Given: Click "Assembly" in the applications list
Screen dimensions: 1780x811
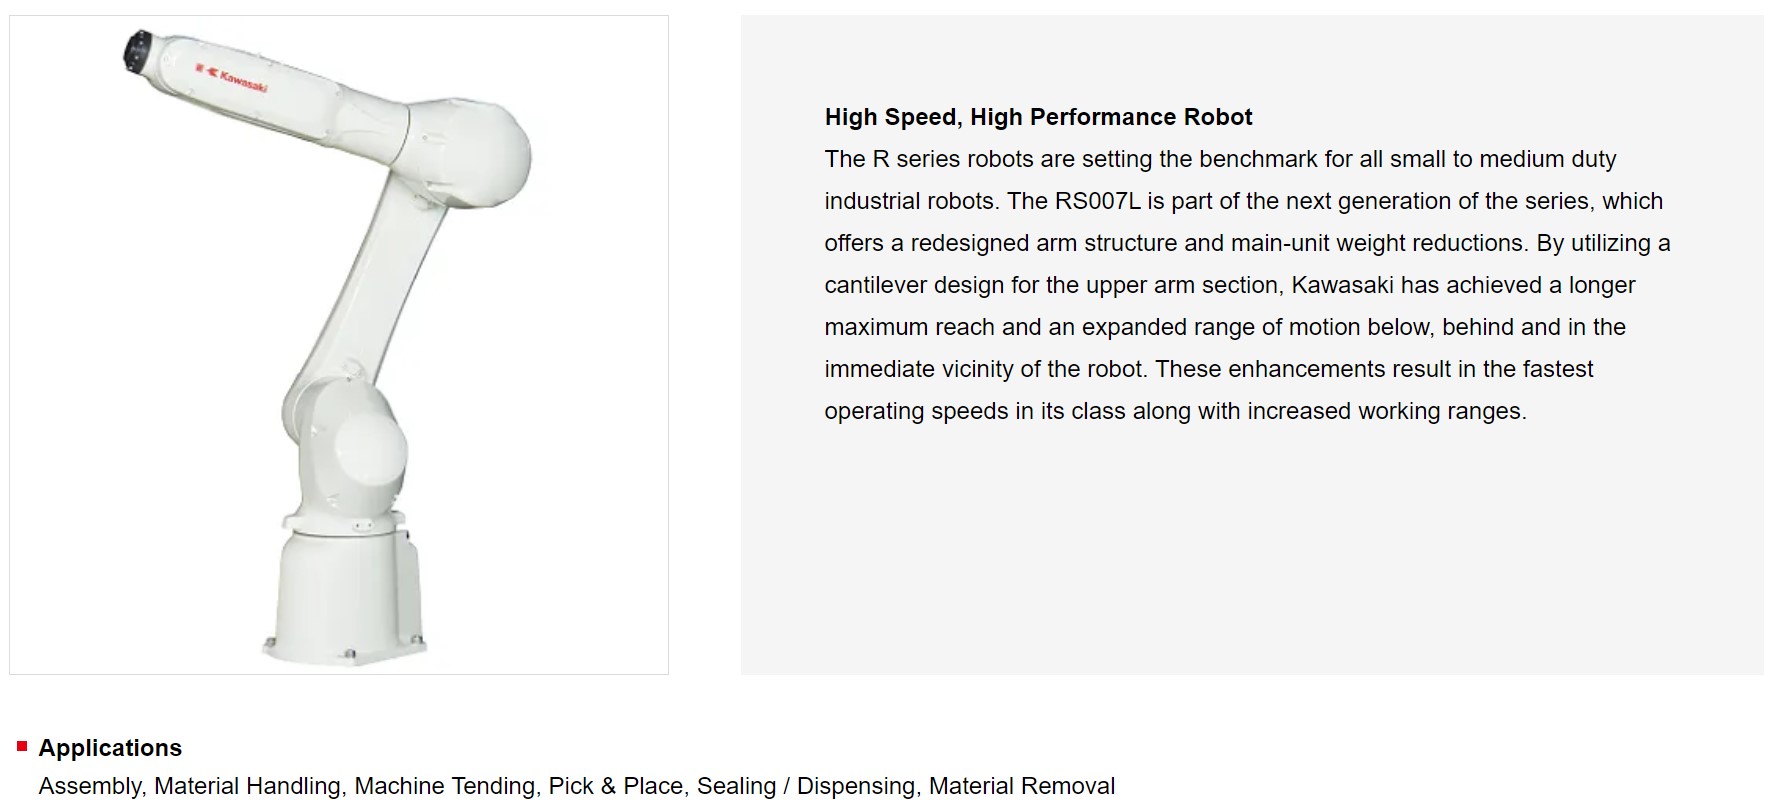Looking at the screenshot, I should (x=89, y=786).
